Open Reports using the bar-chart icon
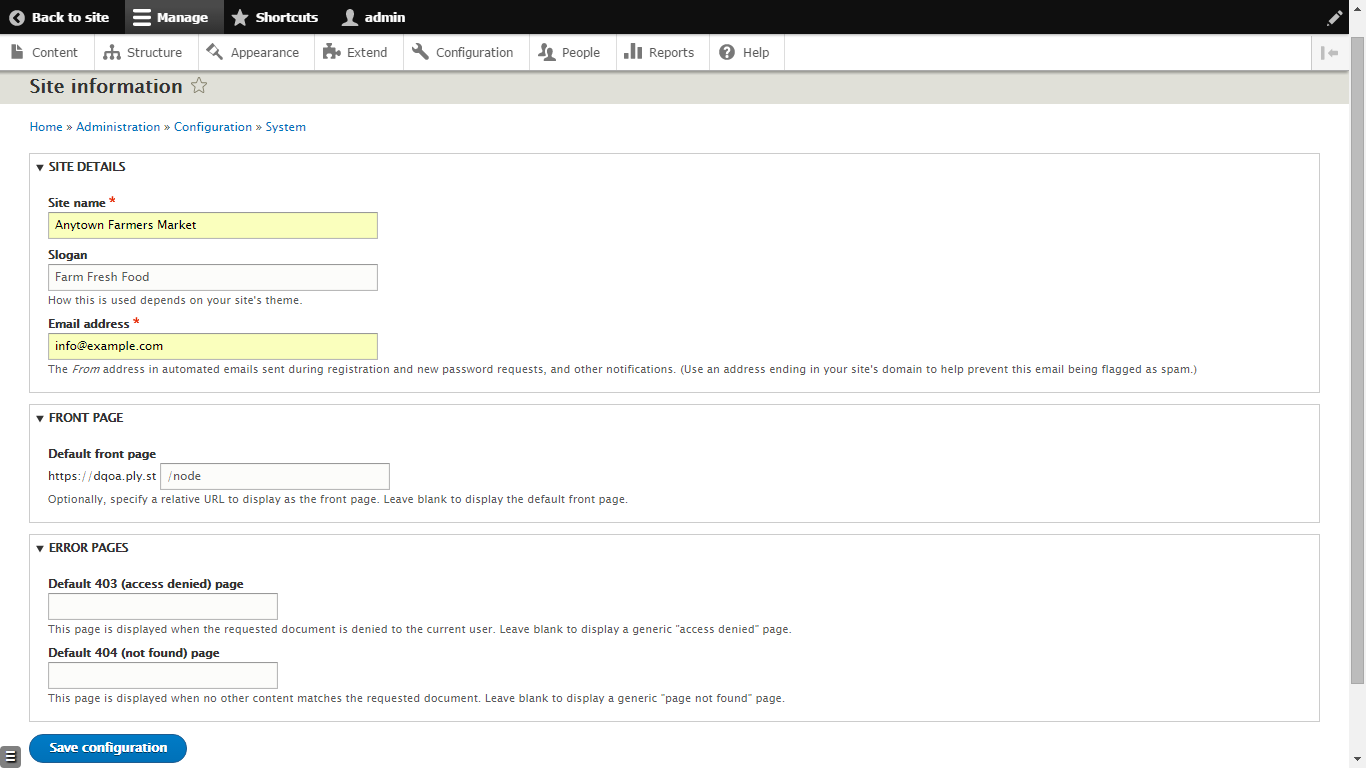 (632, 52)
